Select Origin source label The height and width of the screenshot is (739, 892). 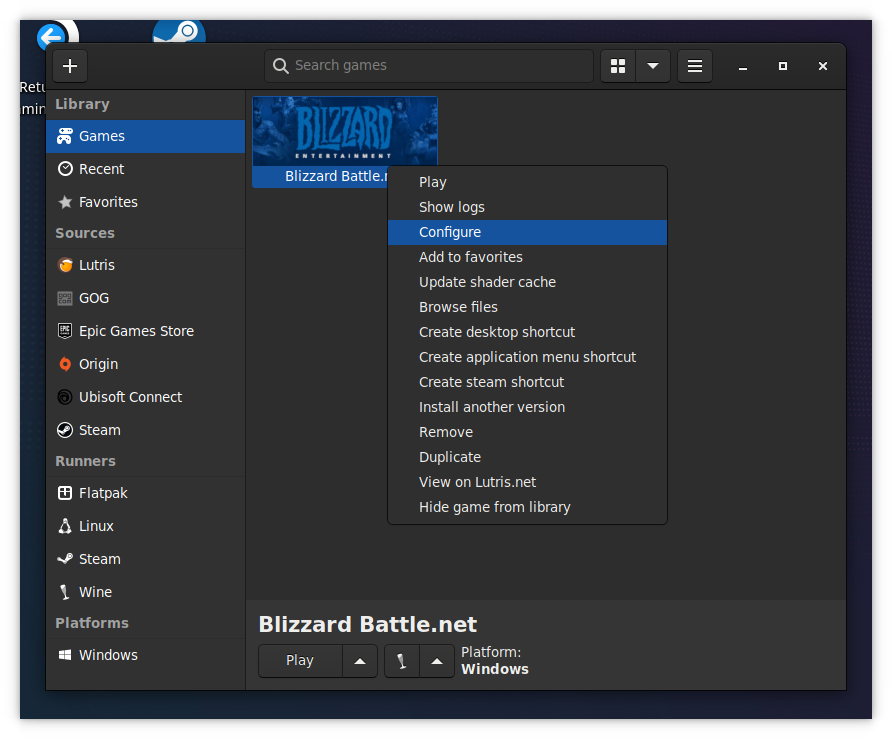tap(98, 364)
